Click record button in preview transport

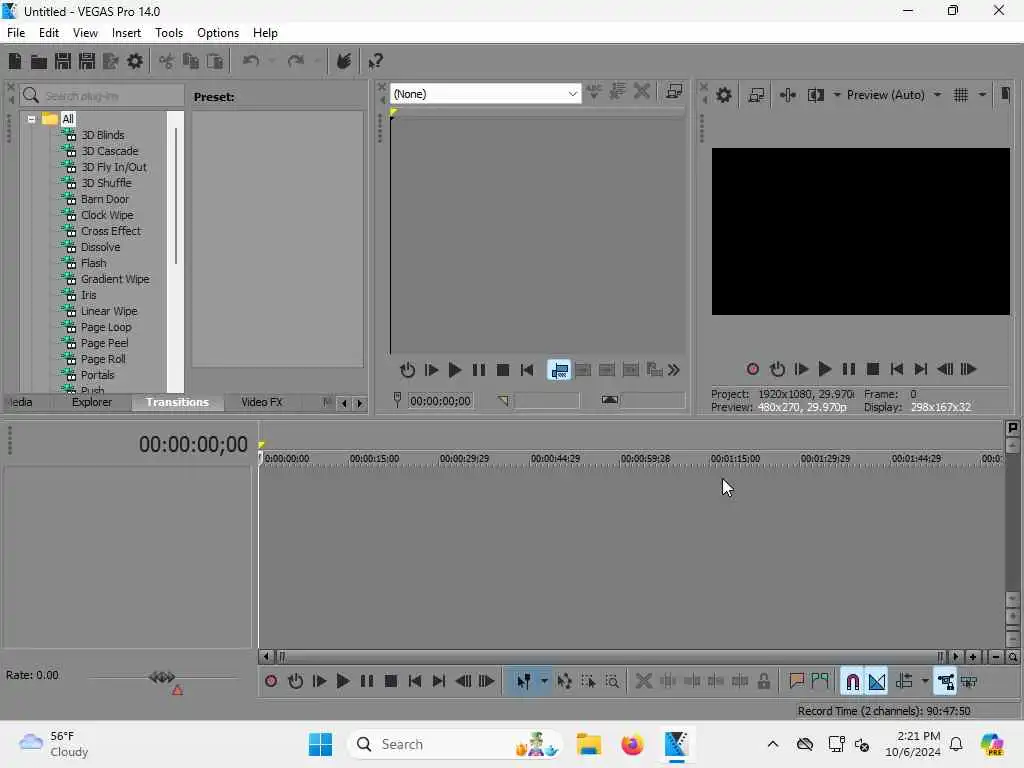tap(752, 370)
